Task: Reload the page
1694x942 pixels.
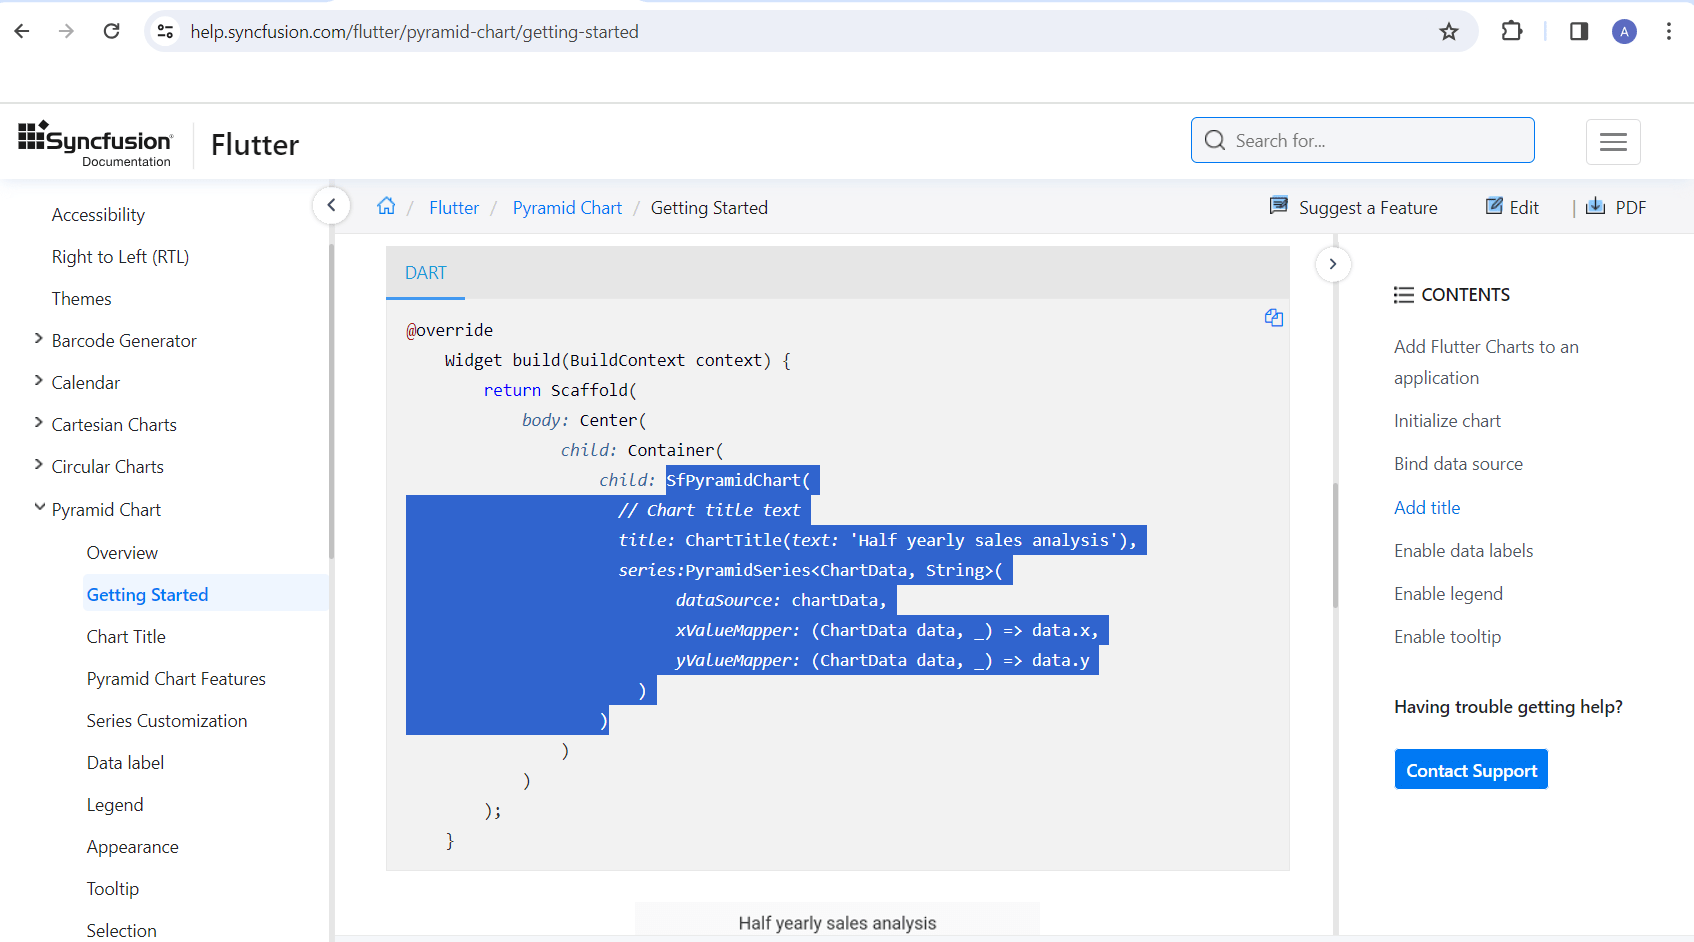Action: pyautogui.click(x=112, y=32)
